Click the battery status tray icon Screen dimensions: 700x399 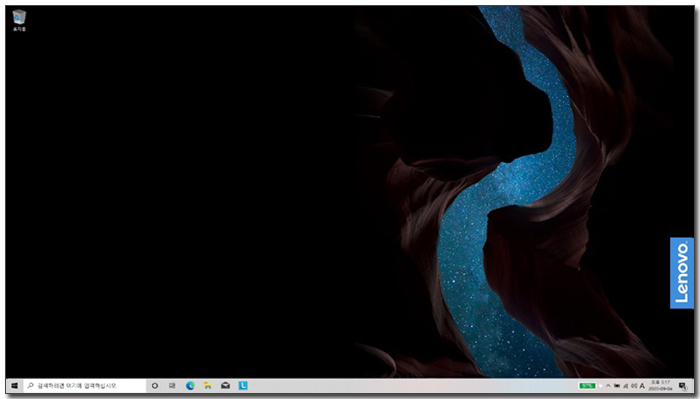[617, 386]
